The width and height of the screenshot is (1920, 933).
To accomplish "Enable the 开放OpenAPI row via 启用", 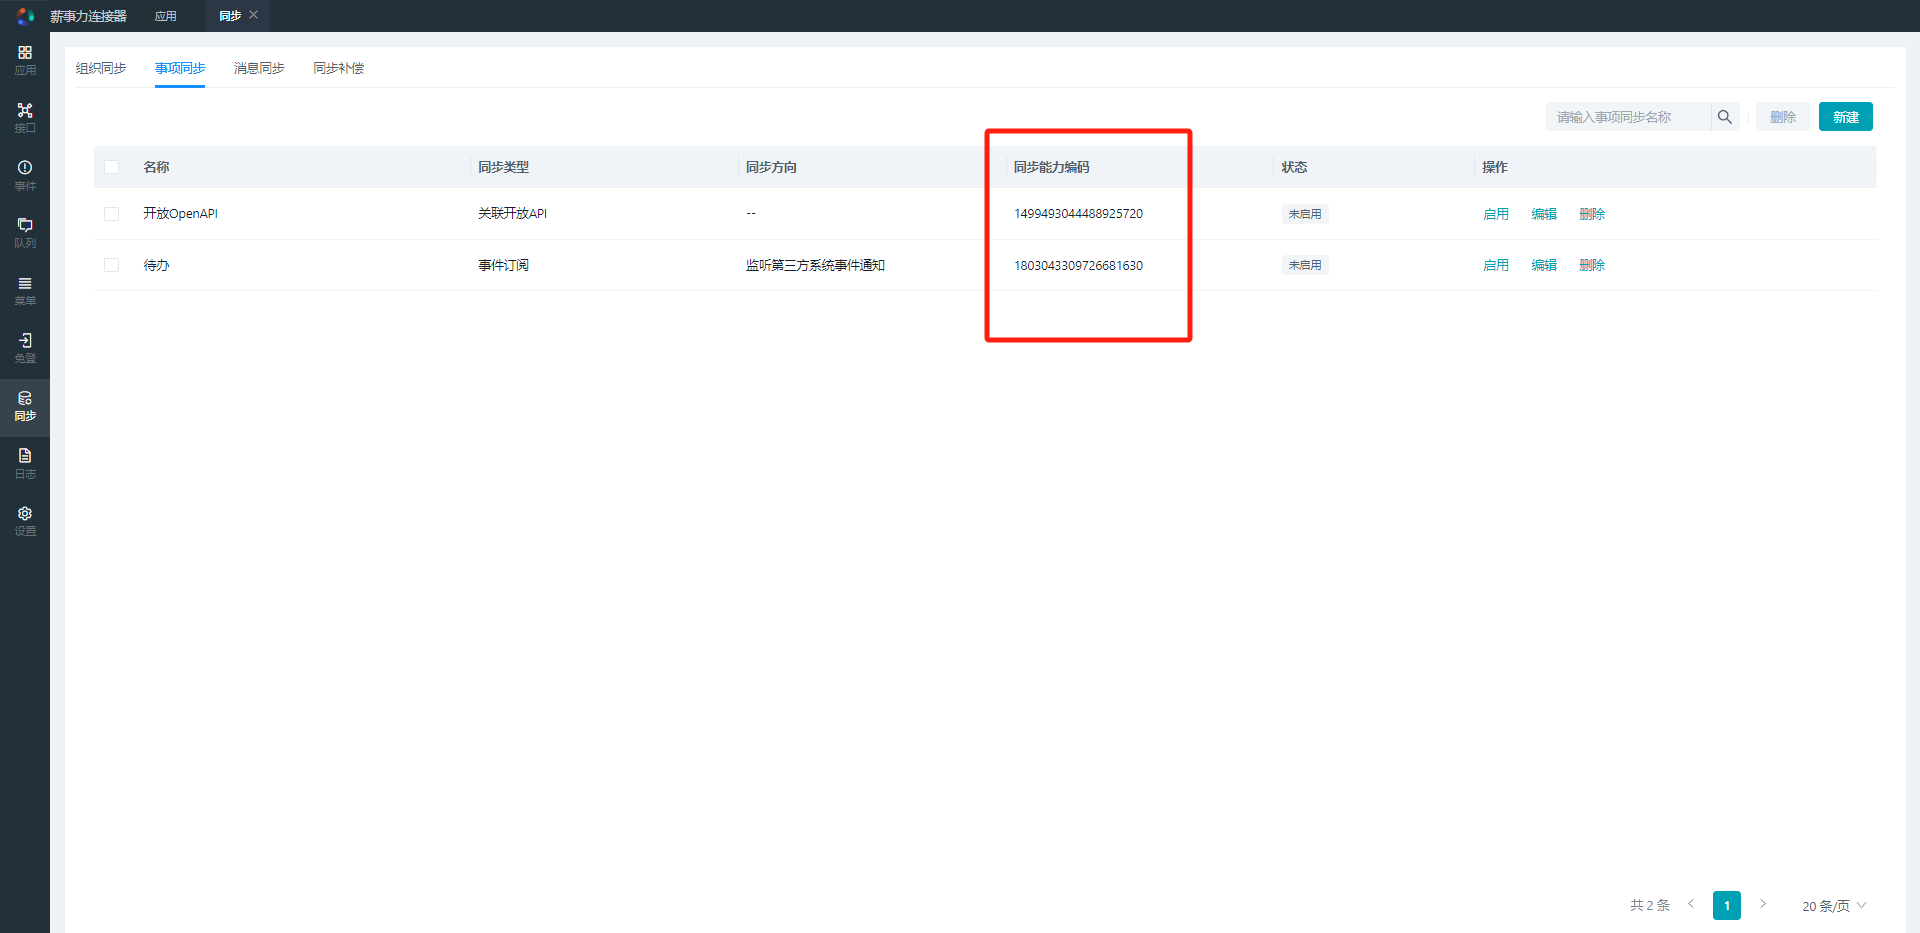I will (x=1496, y=214).
